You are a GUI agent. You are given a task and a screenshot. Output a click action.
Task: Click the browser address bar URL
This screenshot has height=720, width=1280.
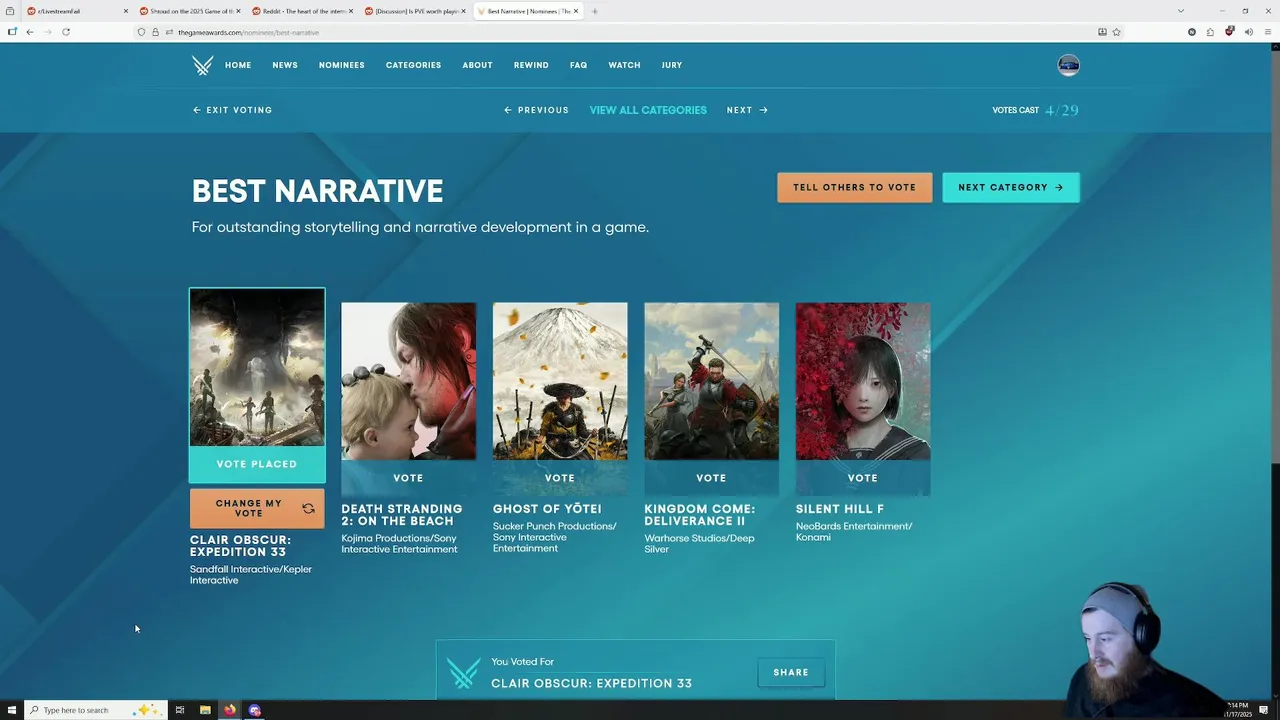tap(248, 32)
